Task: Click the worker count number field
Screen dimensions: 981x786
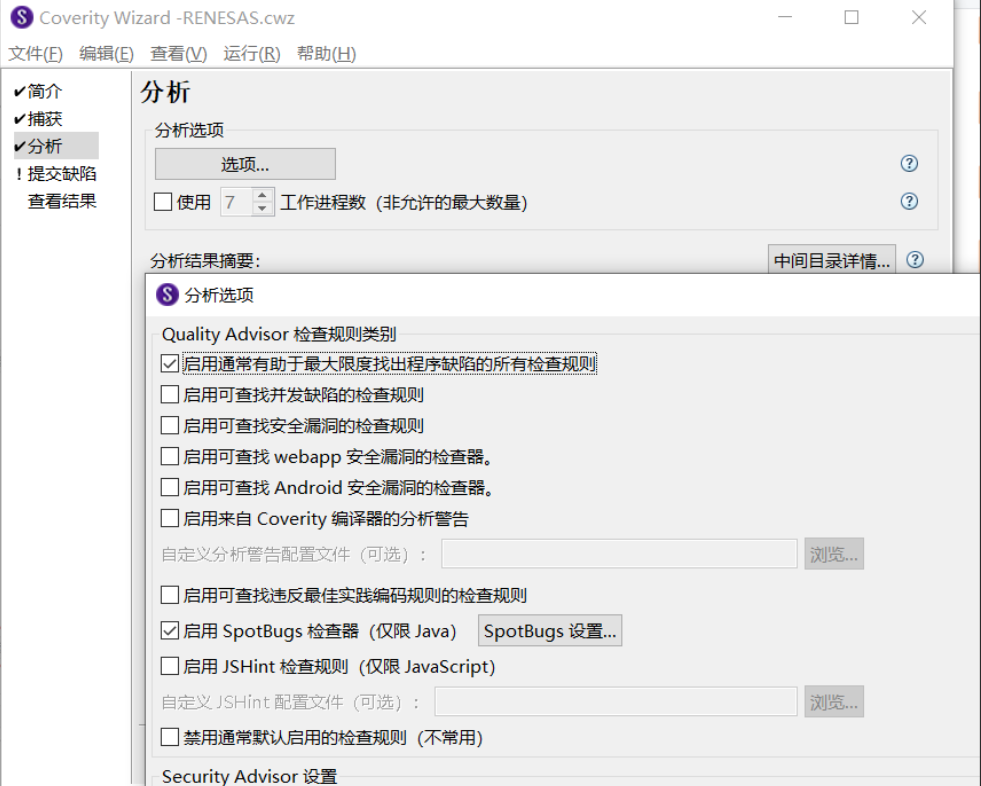Action: 236,202
